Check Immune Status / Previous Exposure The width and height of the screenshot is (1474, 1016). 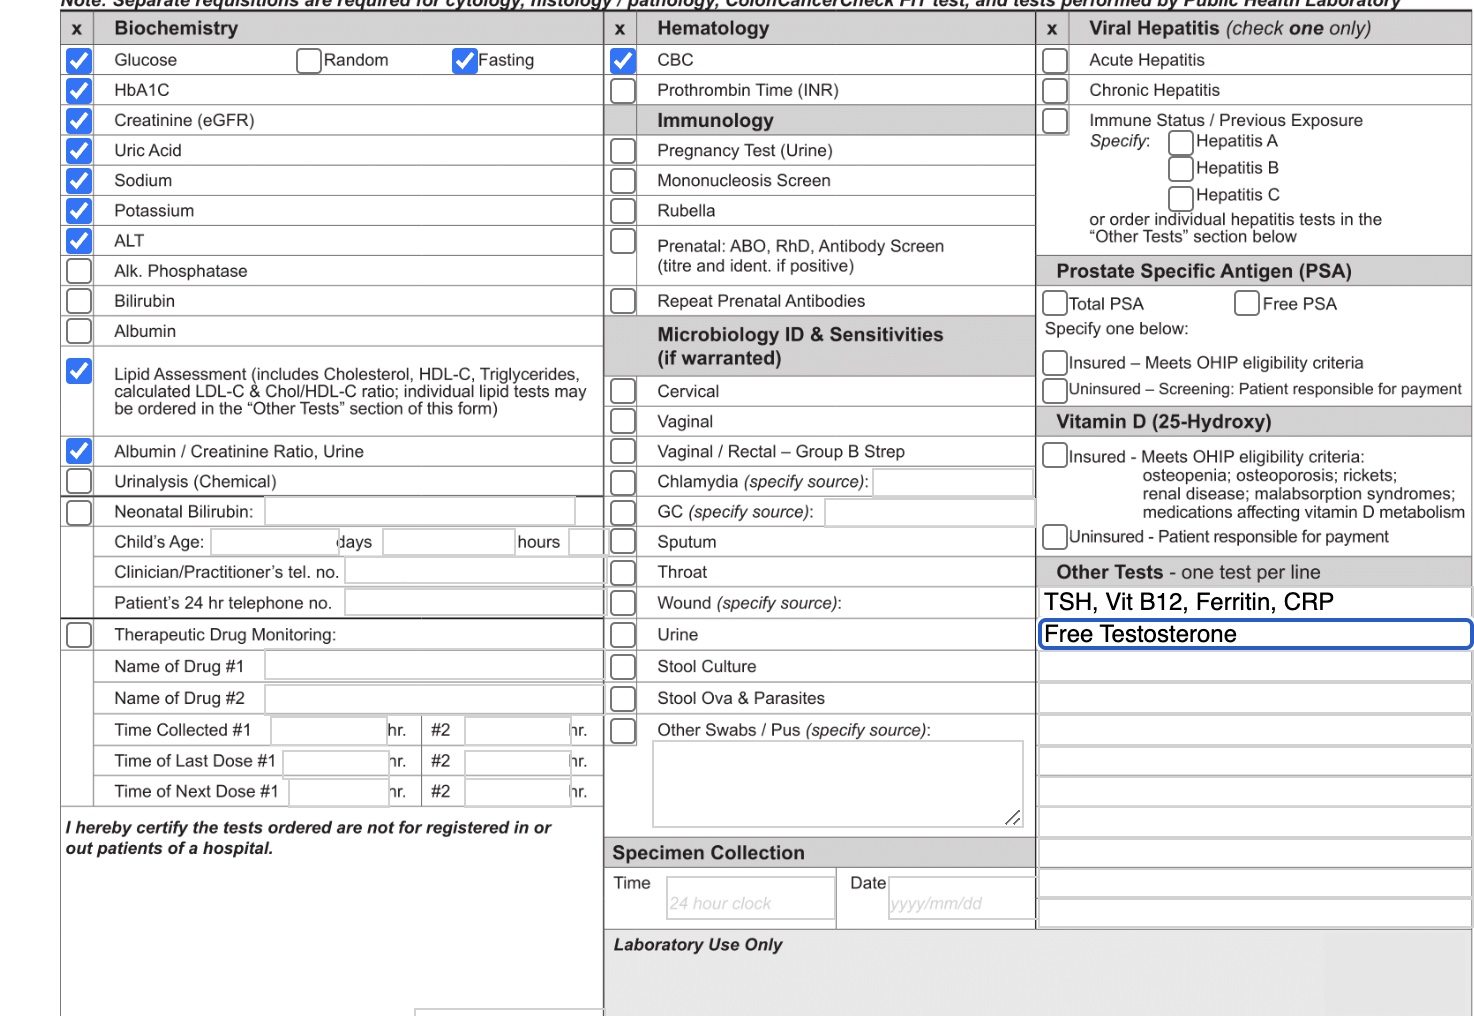click(x=1055, y=121)
